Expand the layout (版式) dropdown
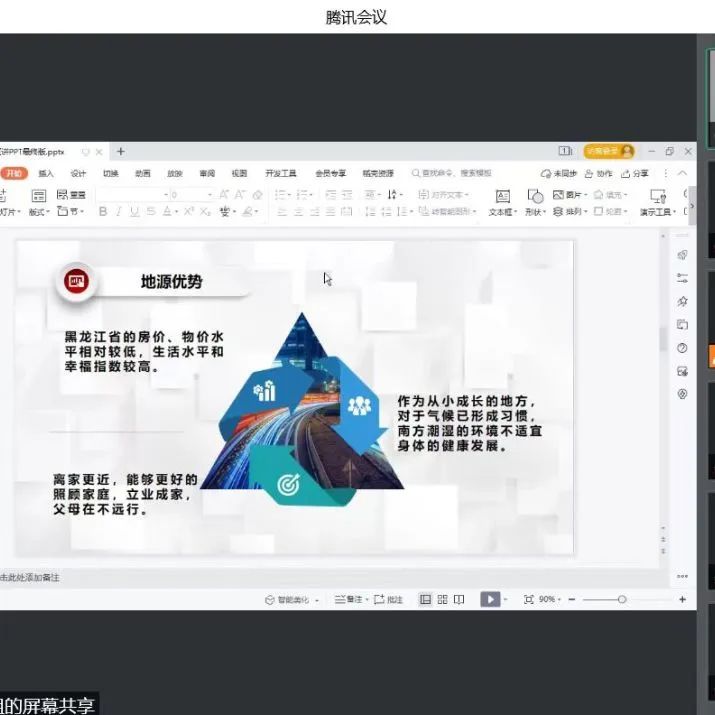 [41, 211]
